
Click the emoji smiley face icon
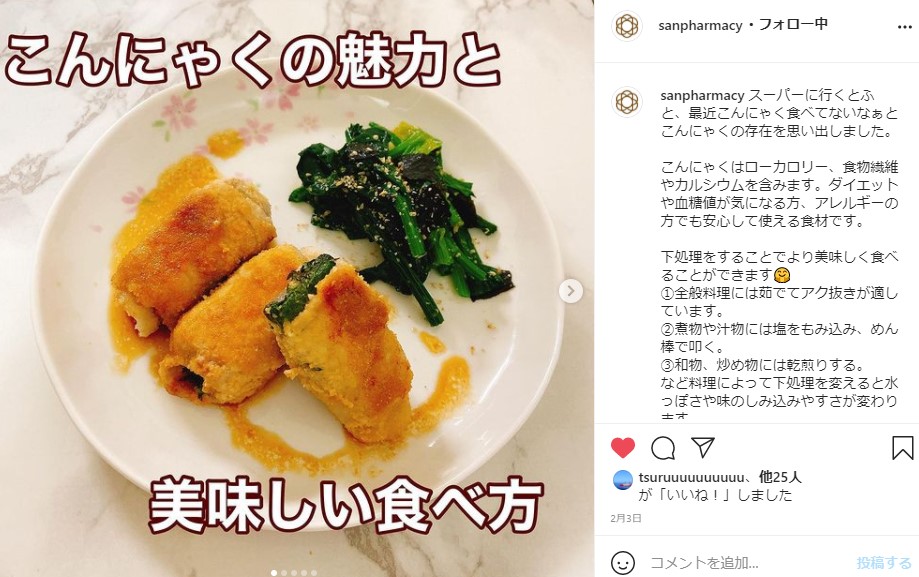pos(622,562)
